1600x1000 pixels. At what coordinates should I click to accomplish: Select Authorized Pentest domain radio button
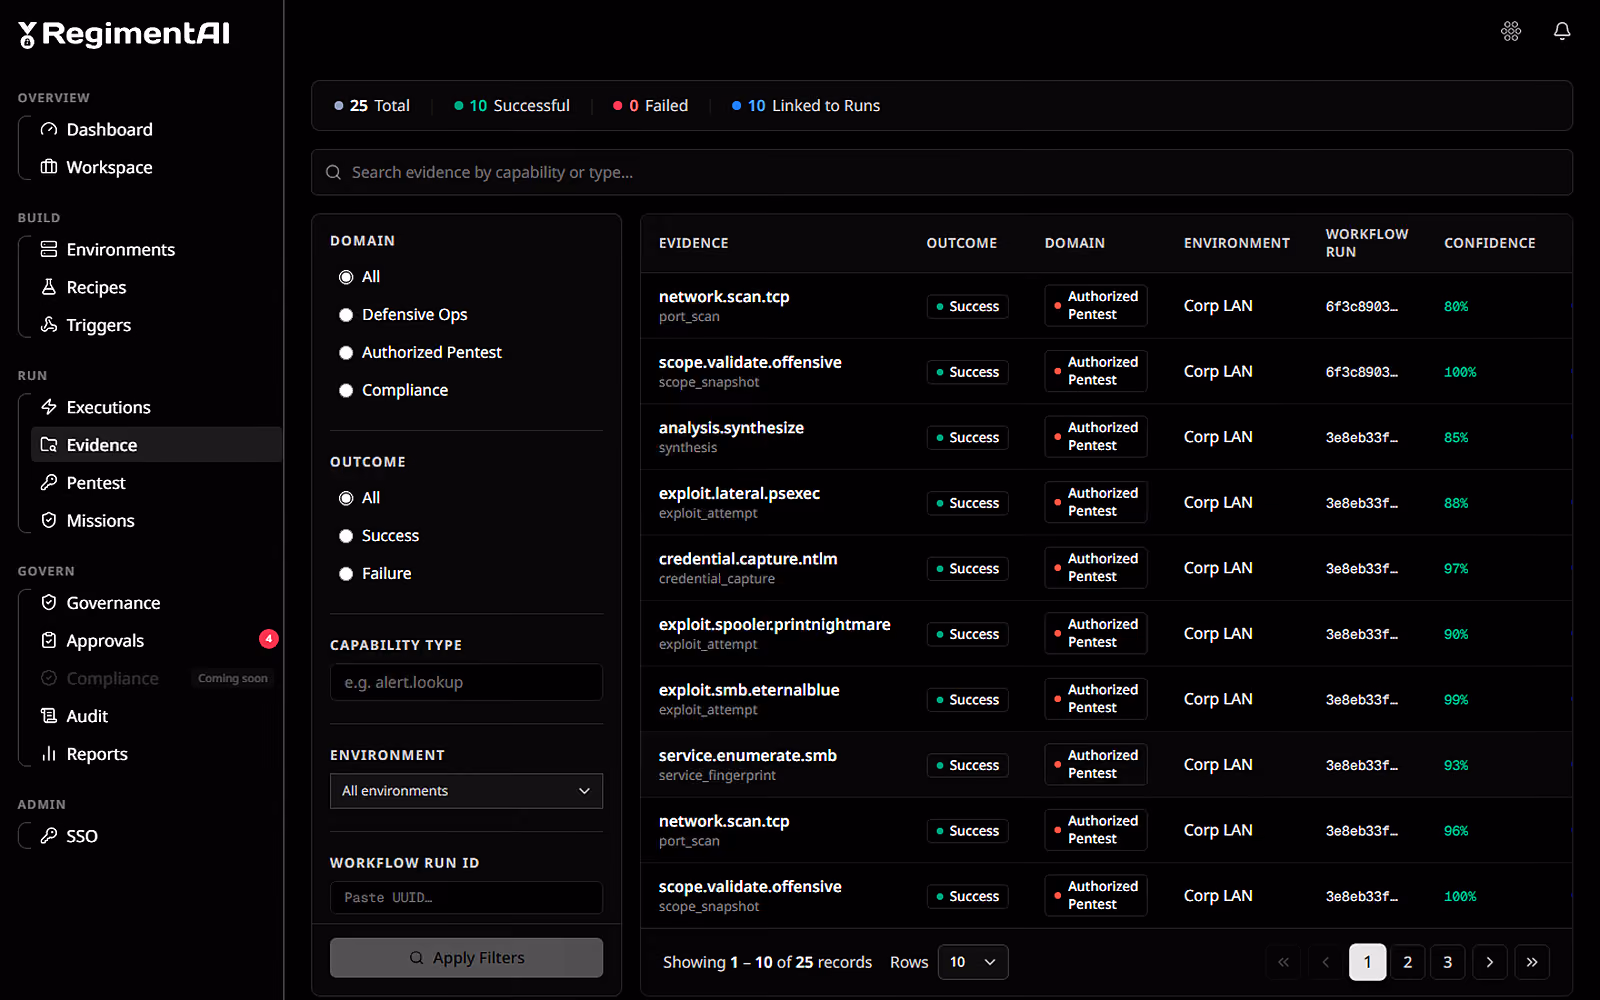click(346, 353)
